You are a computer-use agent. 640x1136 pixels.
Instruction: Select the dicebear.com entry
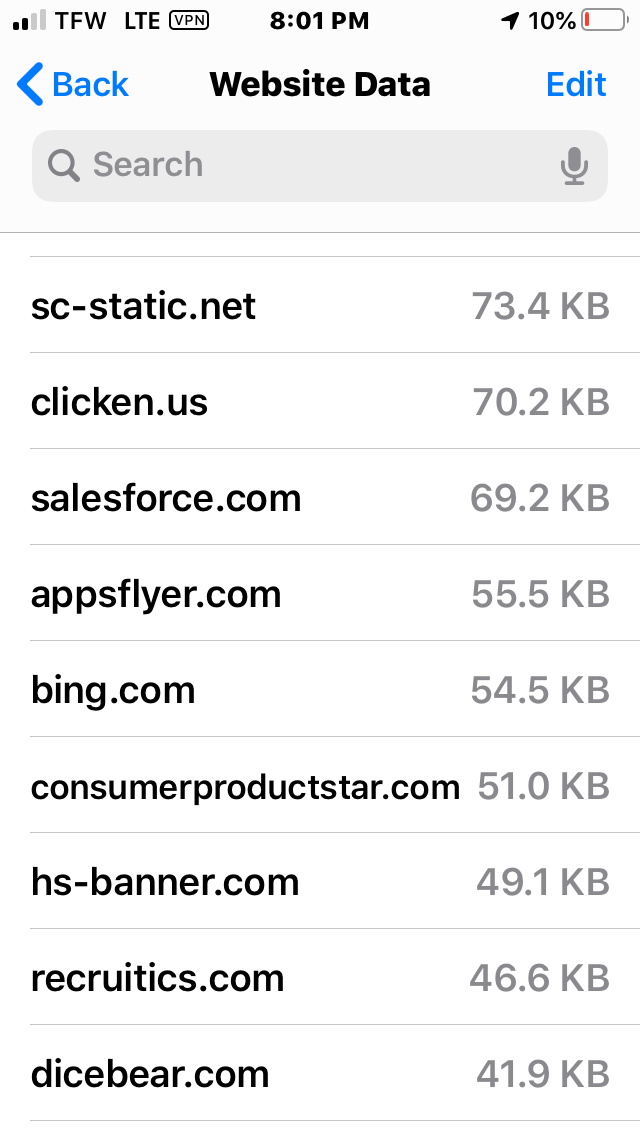[320, 1073]
